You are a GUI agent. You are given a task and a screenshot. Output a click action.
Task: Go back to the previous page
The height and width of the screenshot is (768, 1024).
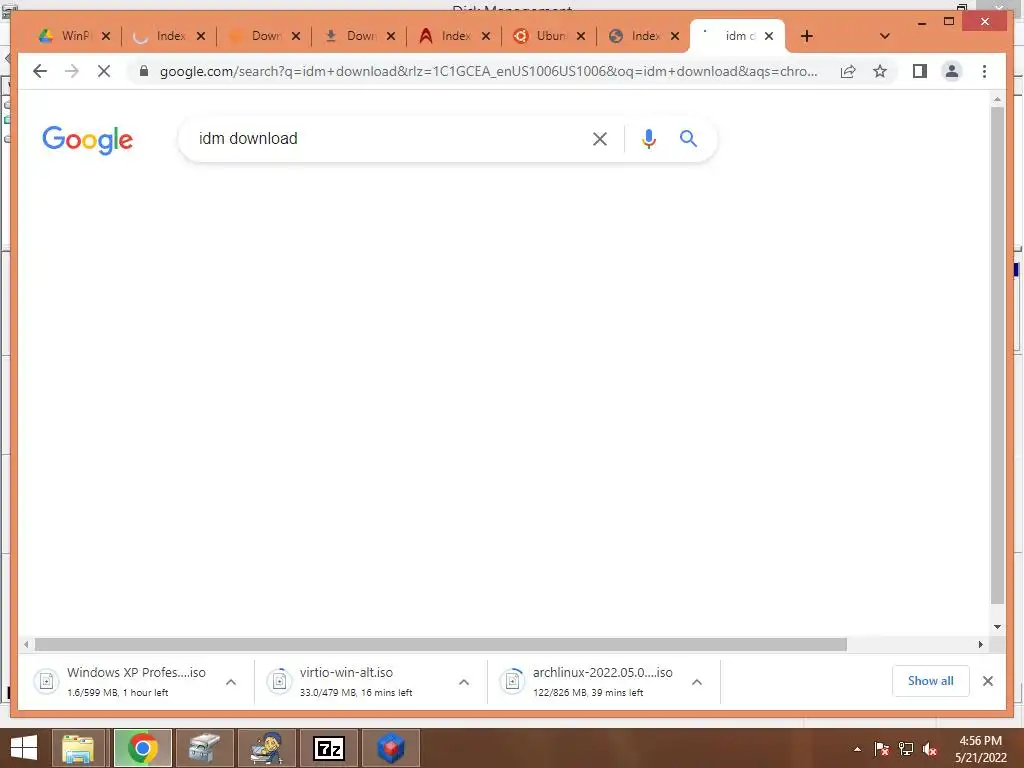tap(40, 71)
